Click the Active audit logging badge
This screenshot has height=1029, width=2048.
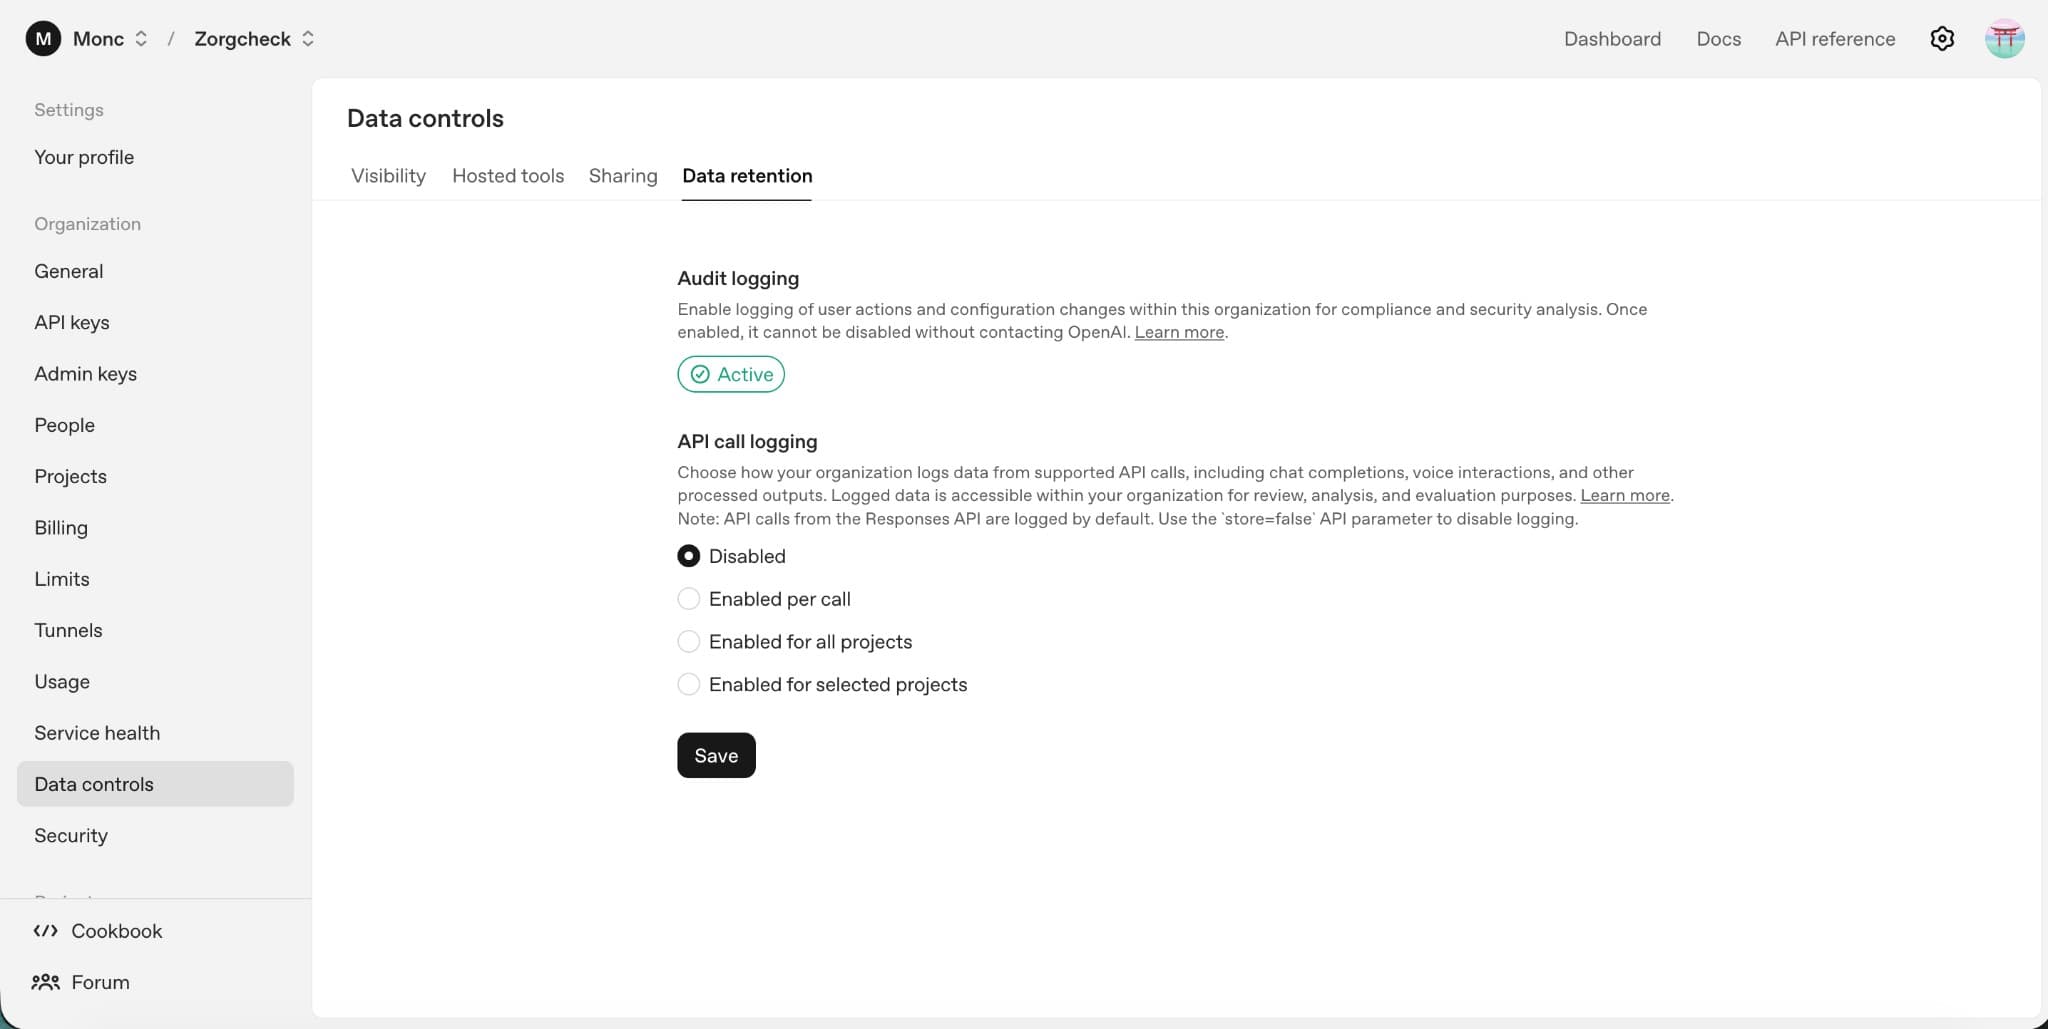click(731, 374)
